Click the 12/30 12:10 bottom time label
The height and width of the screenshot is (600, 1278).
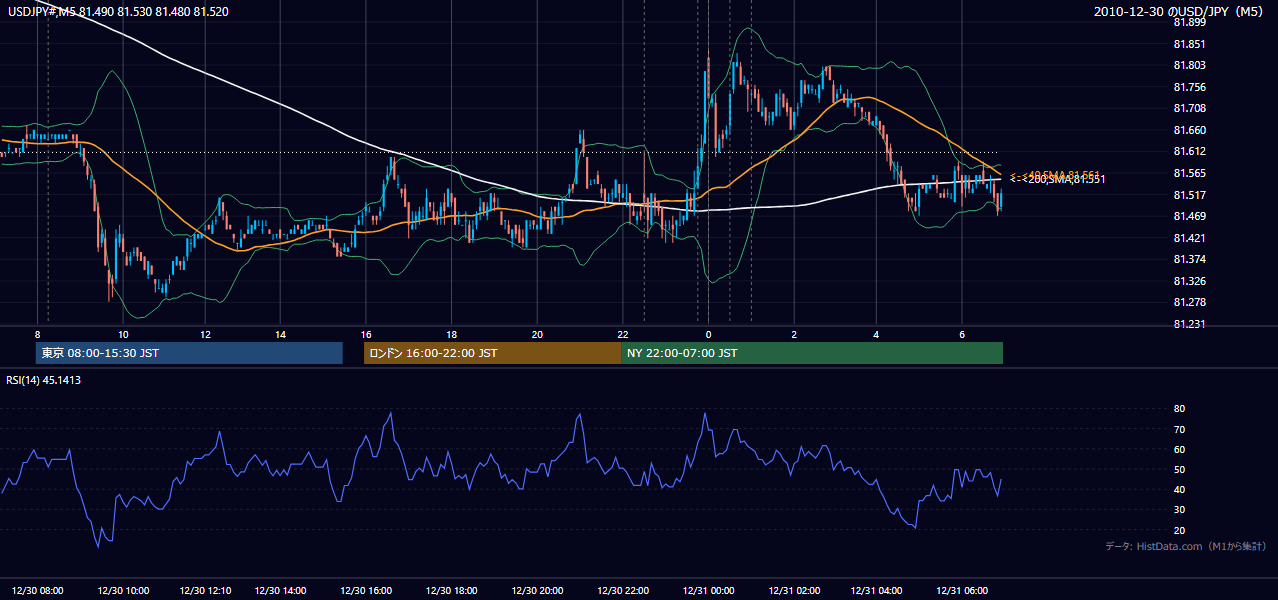point(205,590)
